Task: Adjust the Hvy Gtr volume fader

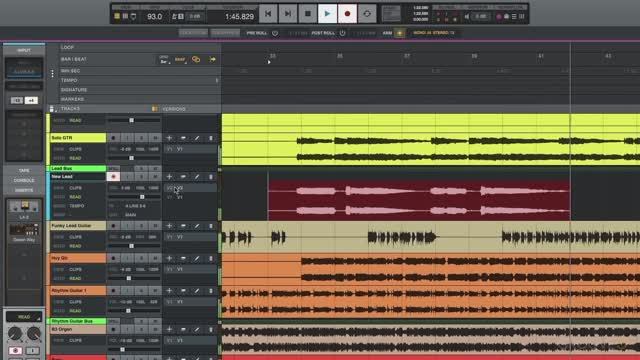Action: [129, 278]
